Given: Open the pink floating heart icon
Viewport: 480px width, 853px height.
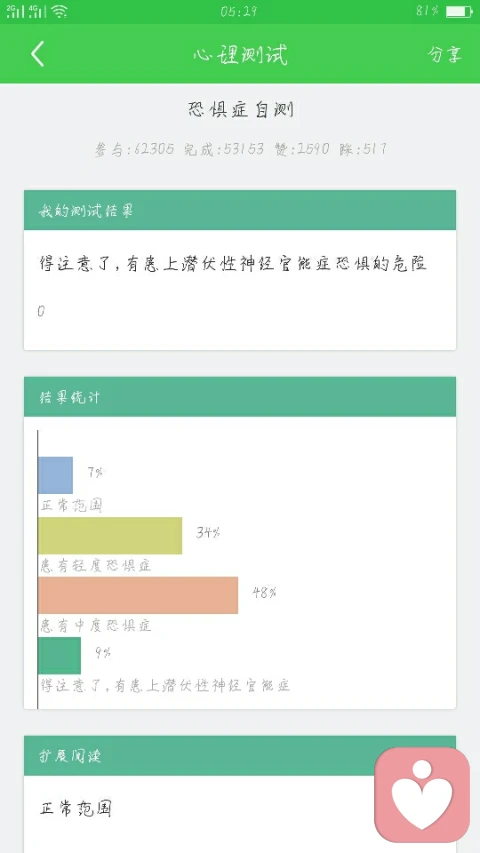Looking at the screenshot, I should [x=422, y=794].
